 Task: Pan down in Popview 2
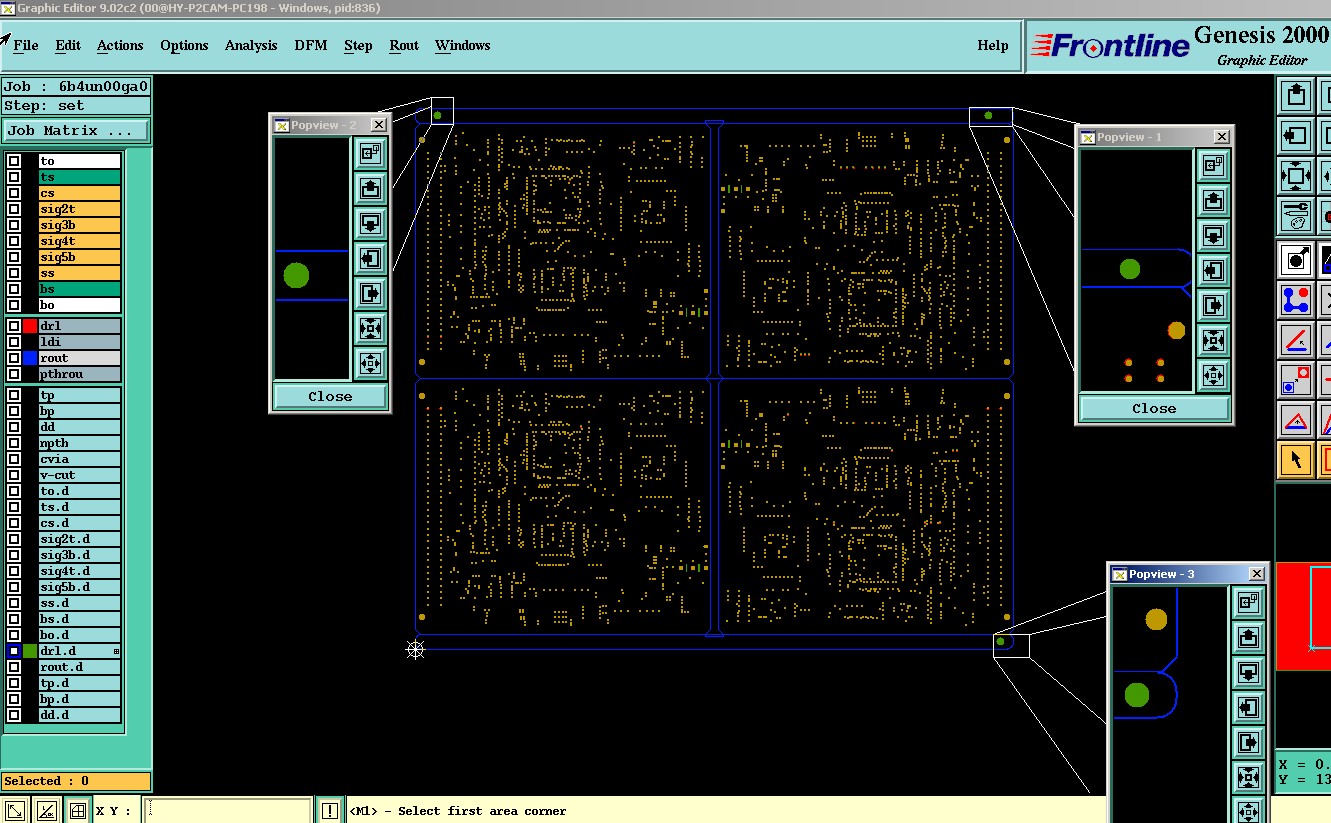370,223
